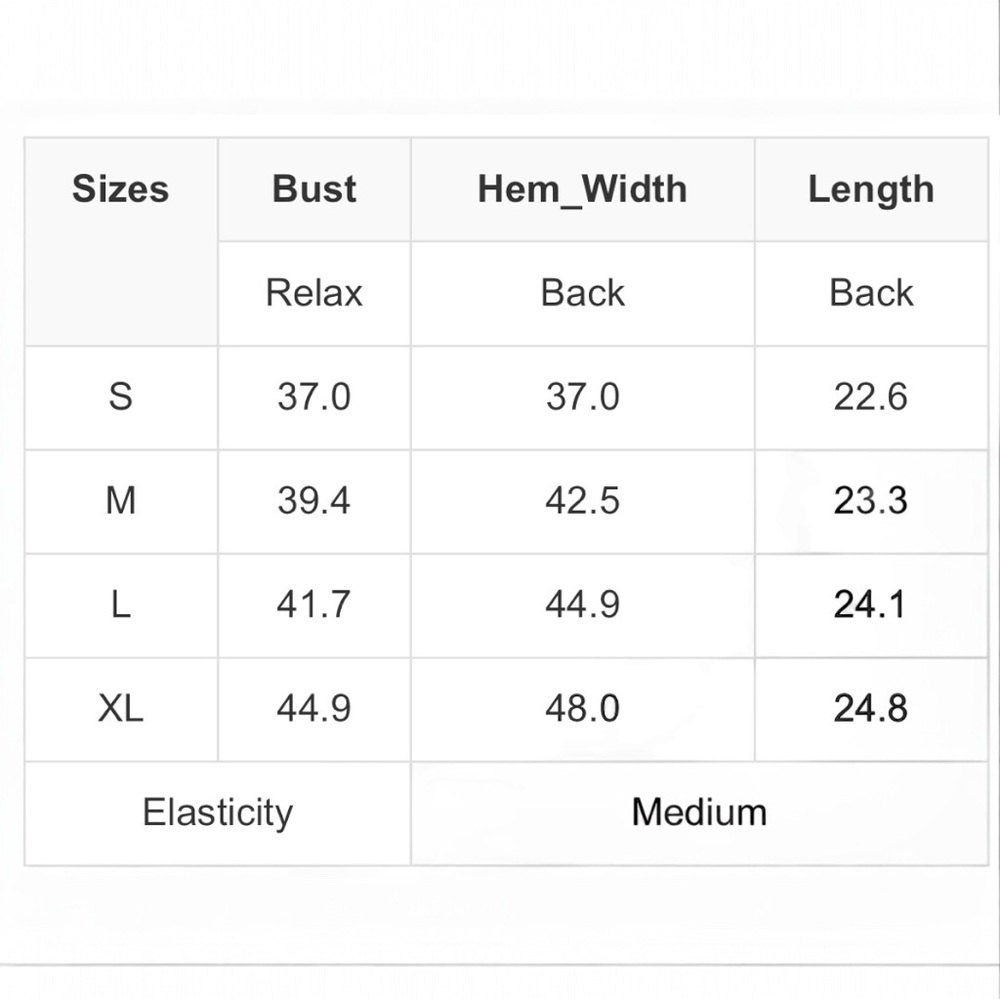Select bust value 39.4 for size M
This screenshot has width=1000, height=1000.
[x=314, y=501]
